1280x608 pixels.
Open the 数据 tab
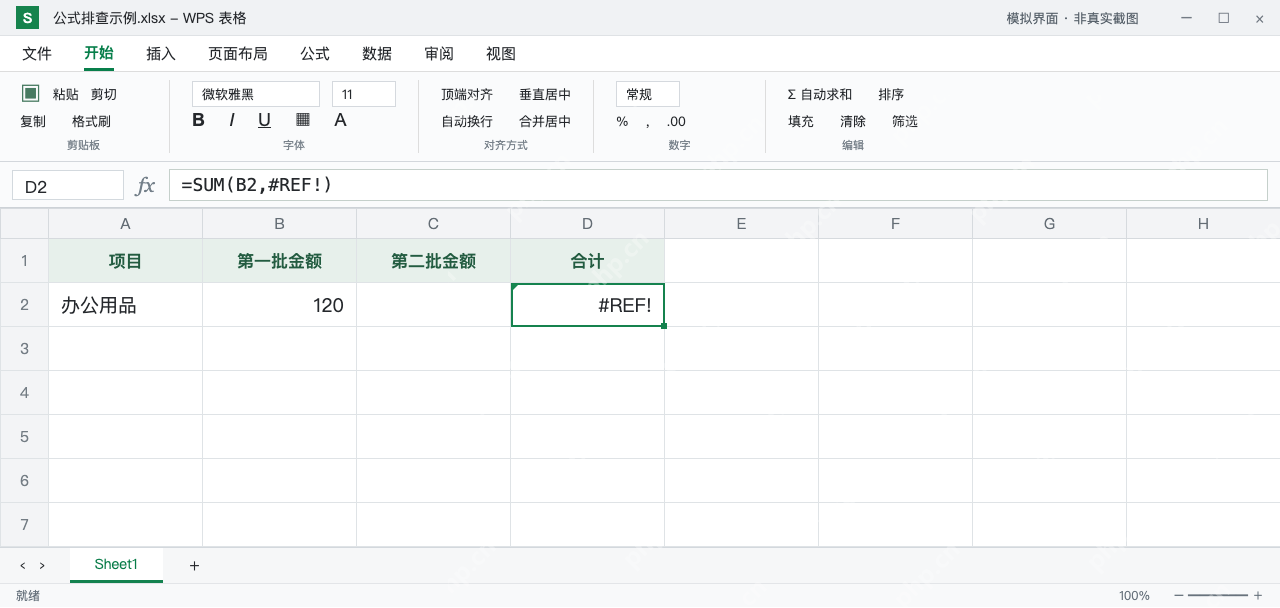click(377, 54)
